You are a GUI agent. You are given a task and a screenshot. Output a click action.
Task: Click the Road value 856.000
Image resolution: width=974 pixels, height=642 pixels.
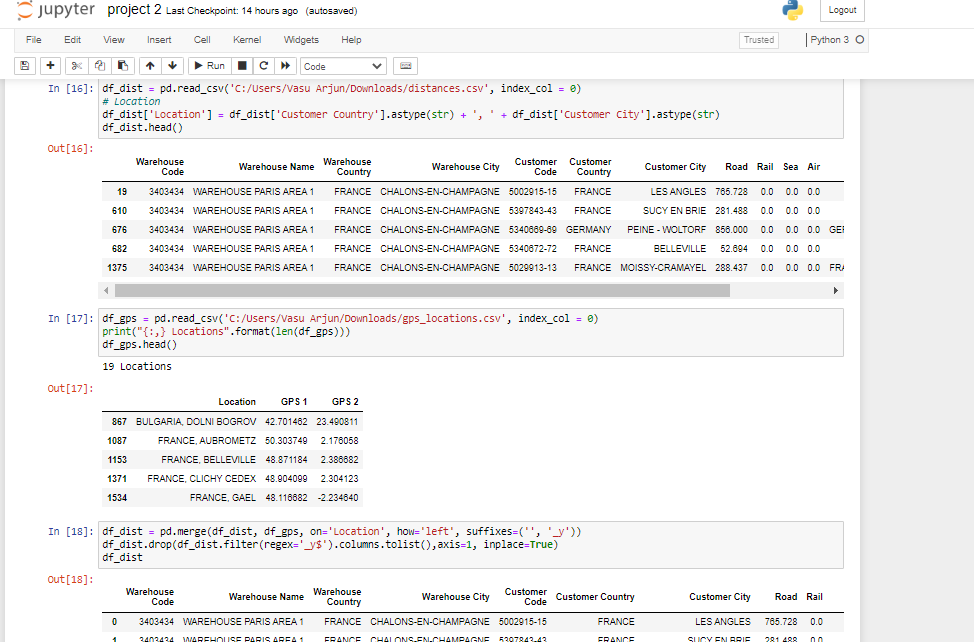coord(731,230)
